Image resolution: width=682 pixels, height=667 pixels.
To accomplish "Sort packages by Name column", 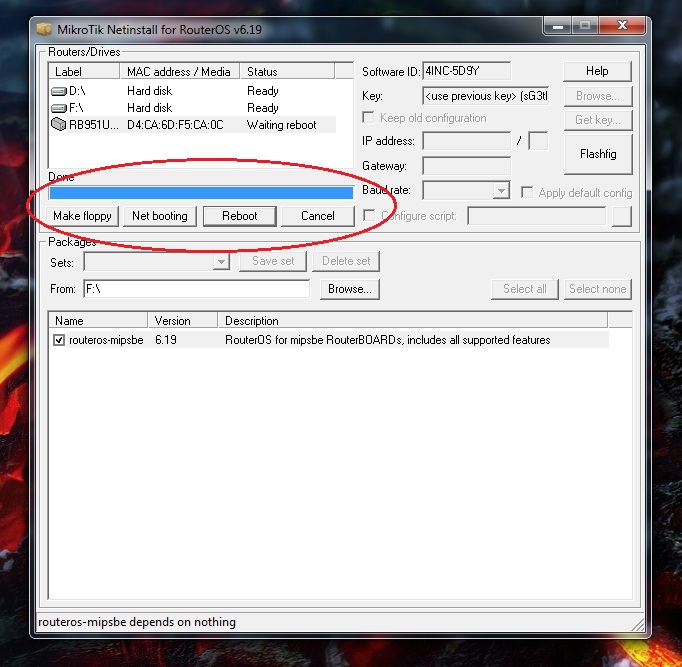I will point(98,320).
